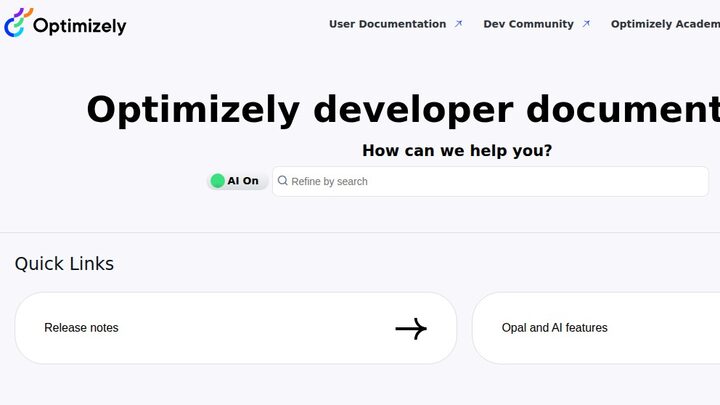Click external arrow icon beside User Documentation
Viewport: 720px width, 405px height.
[458, 24]
